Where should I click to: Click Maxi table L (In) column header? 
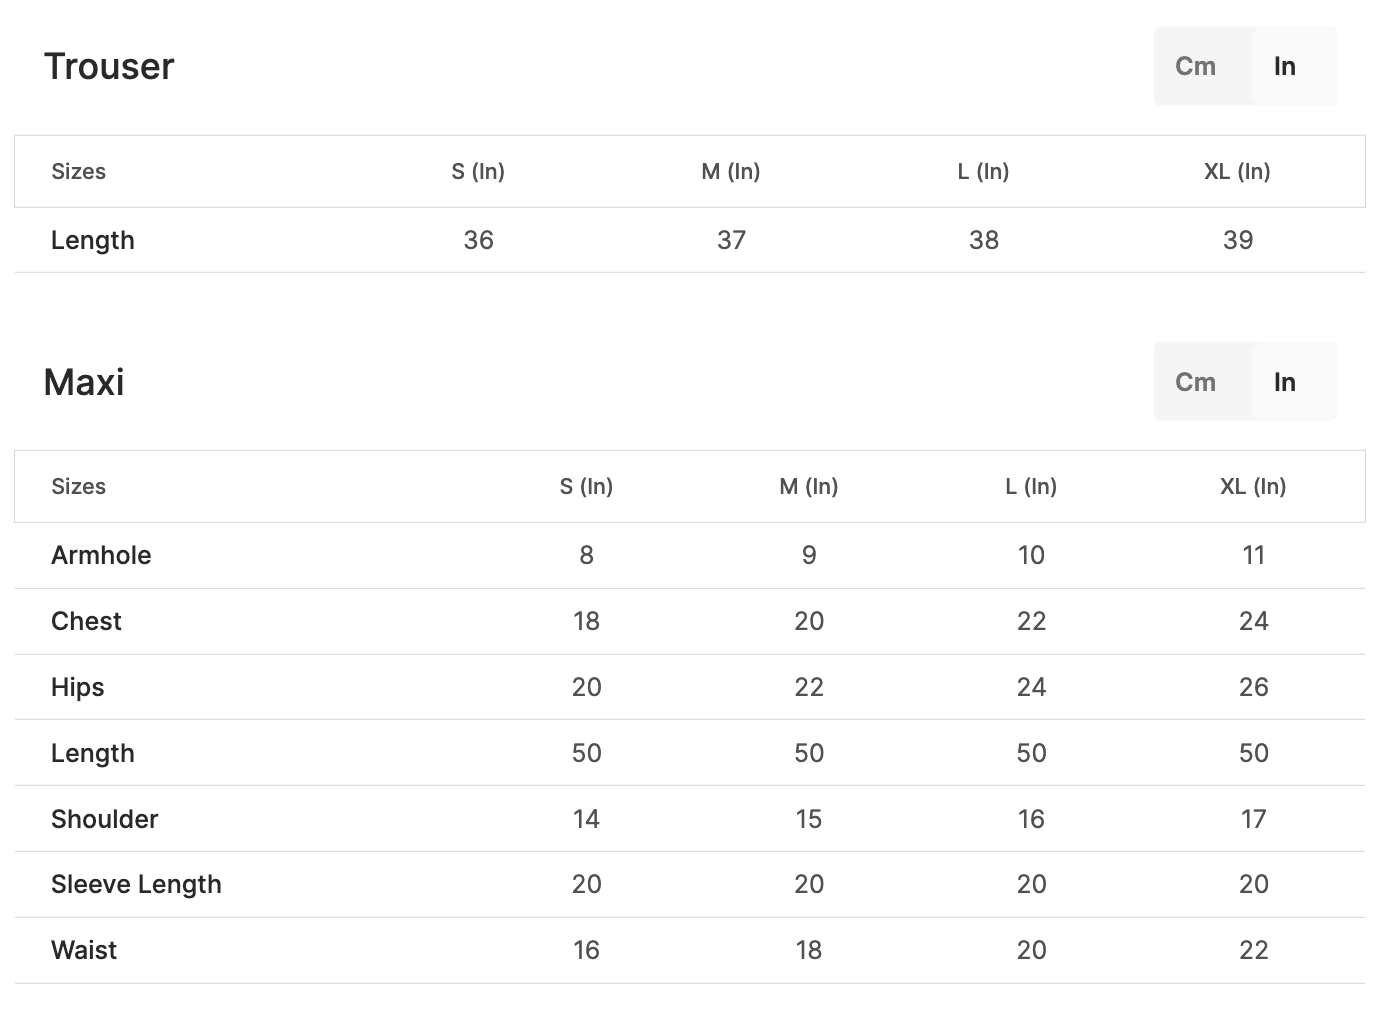click(1031, 487)
